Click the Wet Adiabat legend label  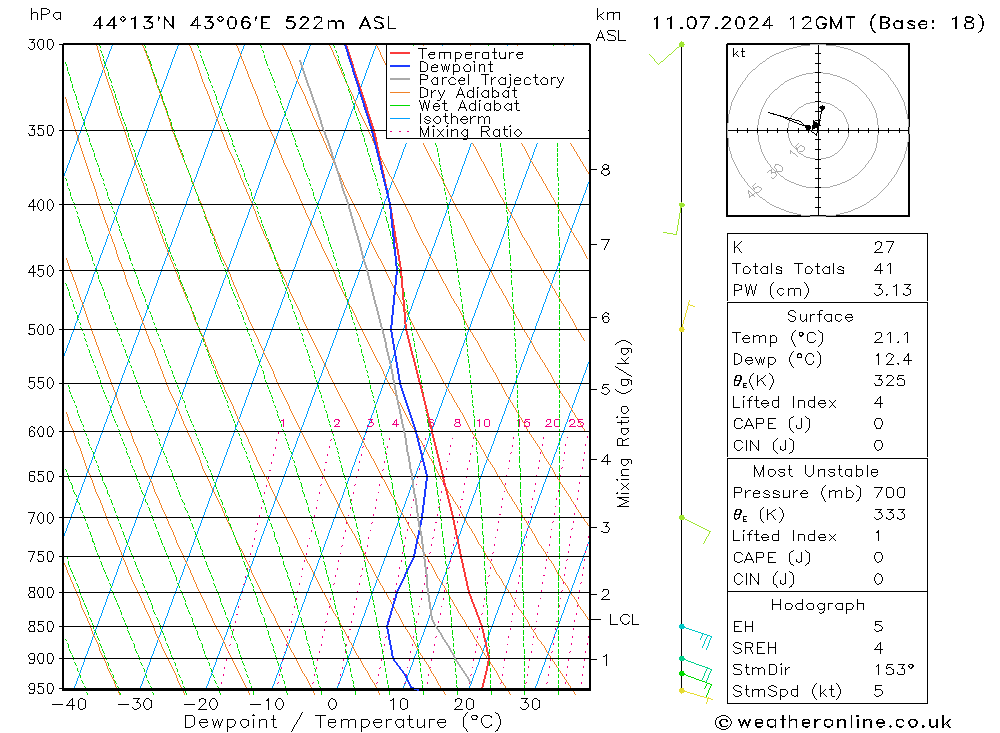469,106
